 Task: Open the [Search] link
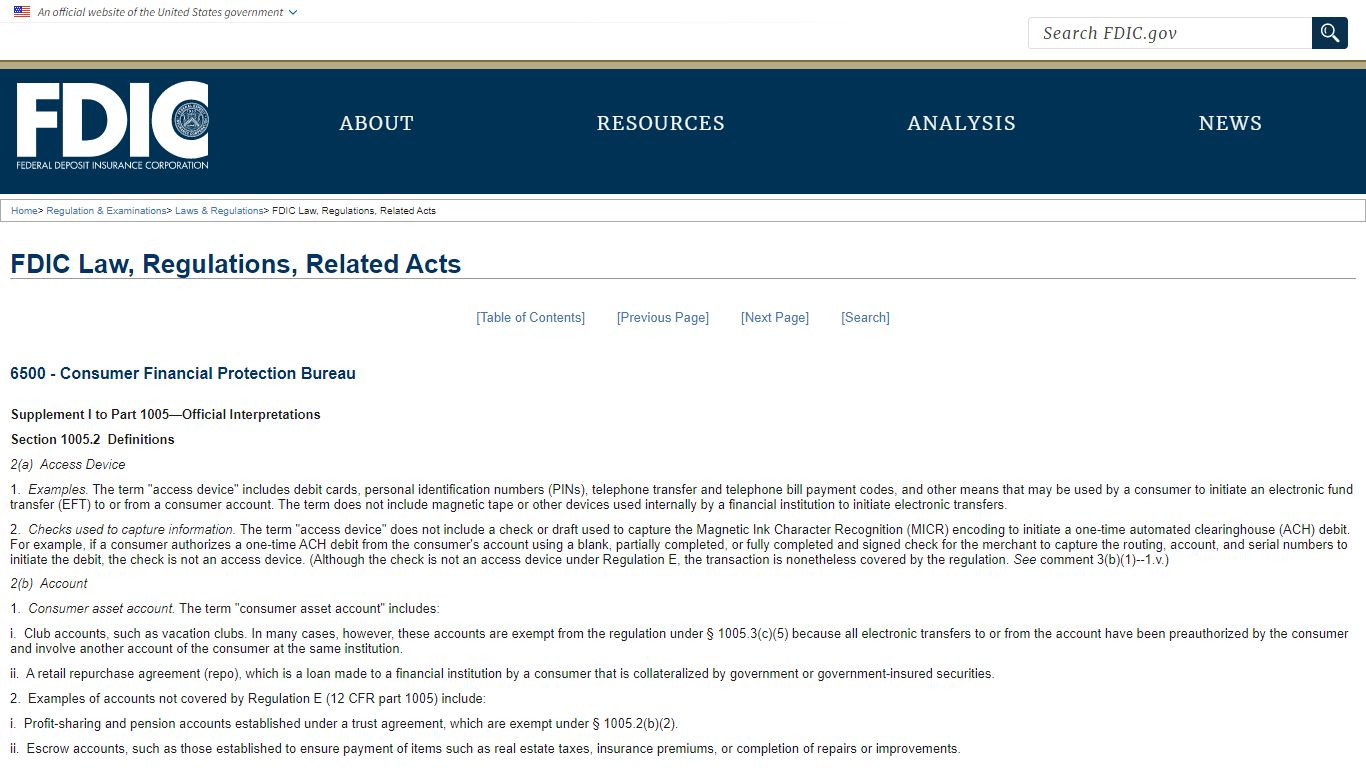(x=865, y=318)
